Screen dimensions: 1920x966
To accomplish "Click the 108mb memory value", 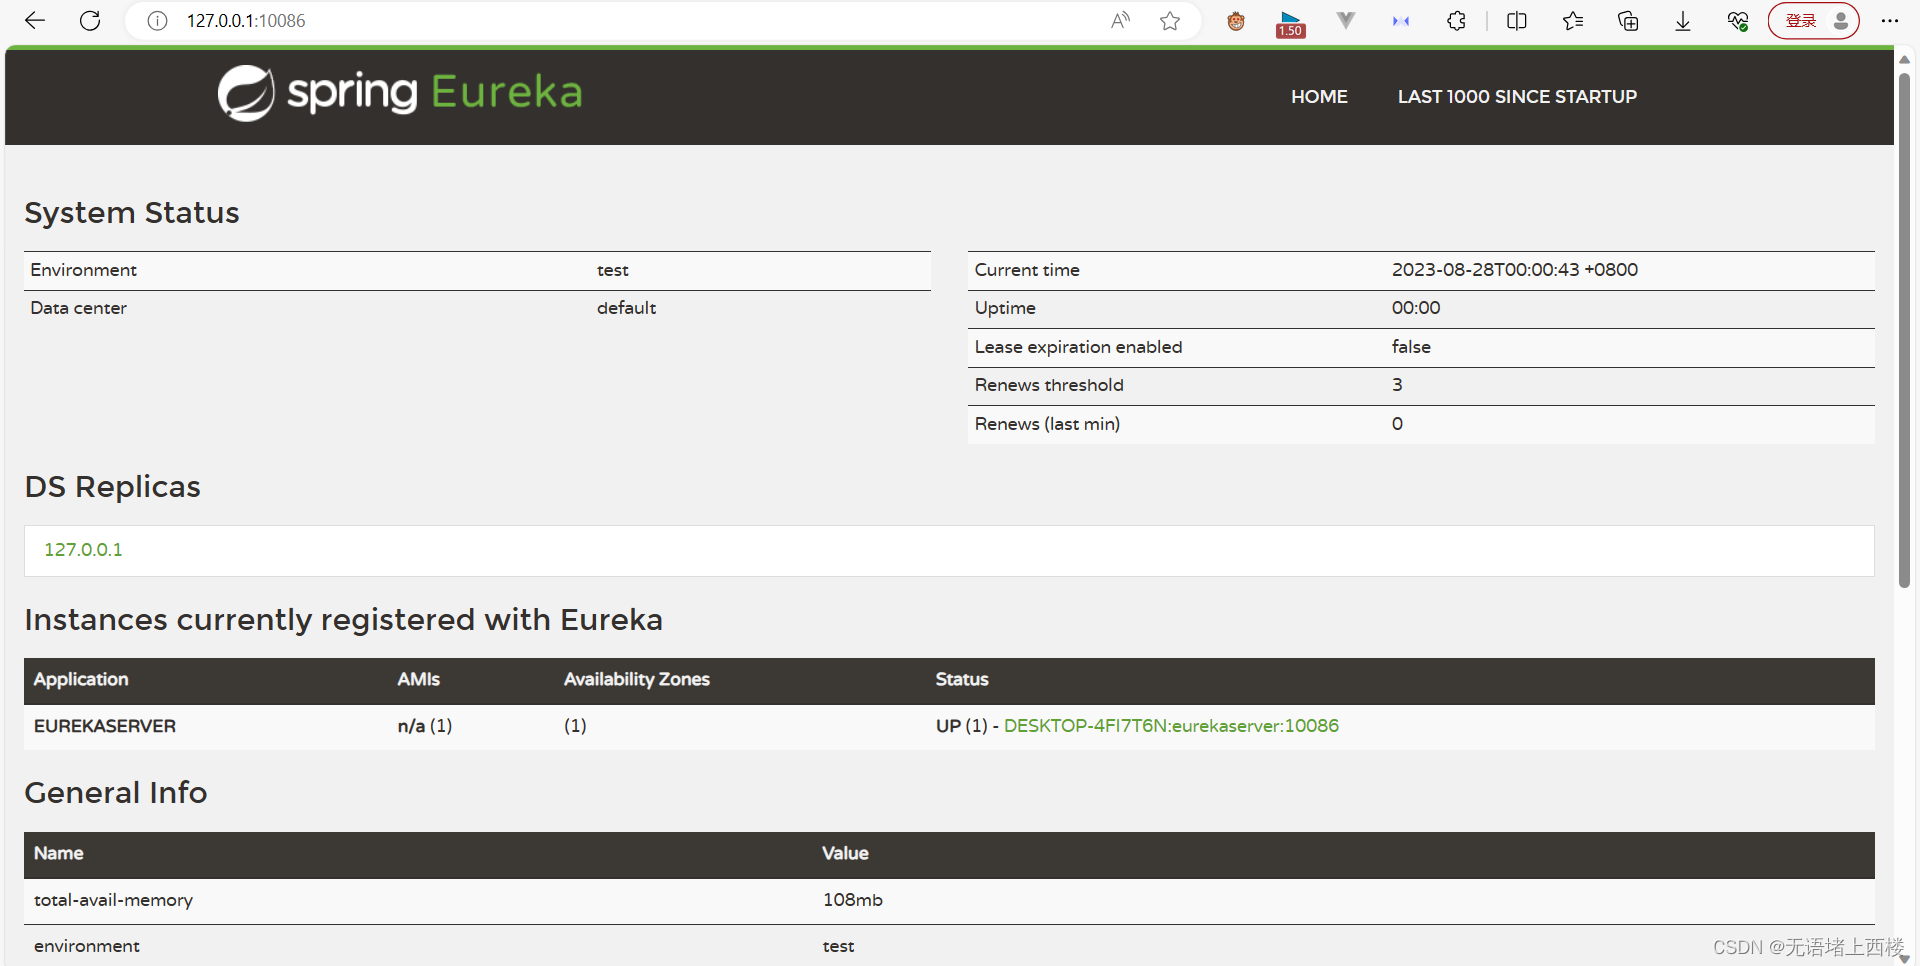I will pyautogui.click(x=853, y=900).
